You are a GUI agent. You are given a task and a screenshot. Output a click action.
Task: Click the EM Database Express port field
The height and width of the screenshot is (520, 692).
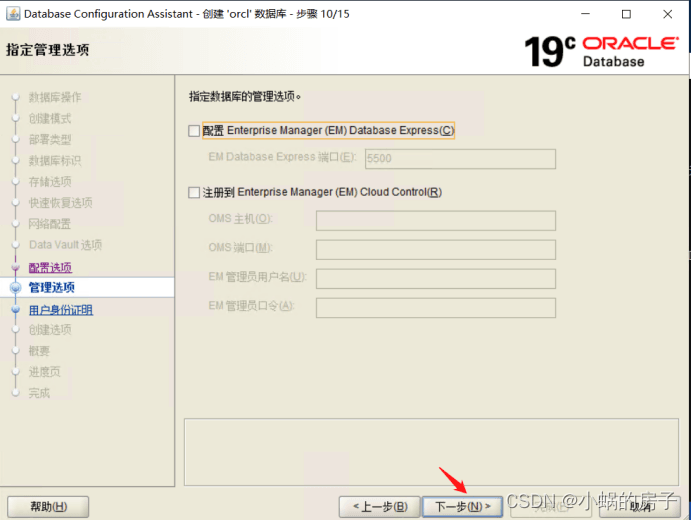pos(460,158)
